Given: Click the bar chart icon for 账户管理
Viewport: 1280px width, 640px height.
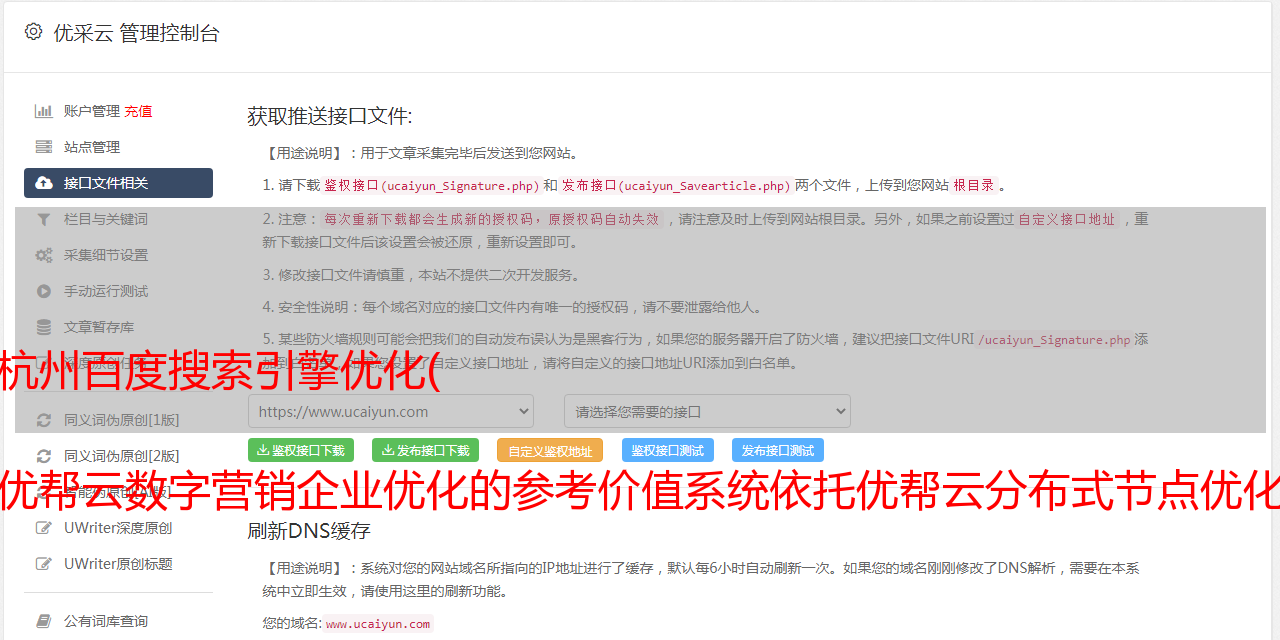Looking at the screenshot, I should coord(44,111).
